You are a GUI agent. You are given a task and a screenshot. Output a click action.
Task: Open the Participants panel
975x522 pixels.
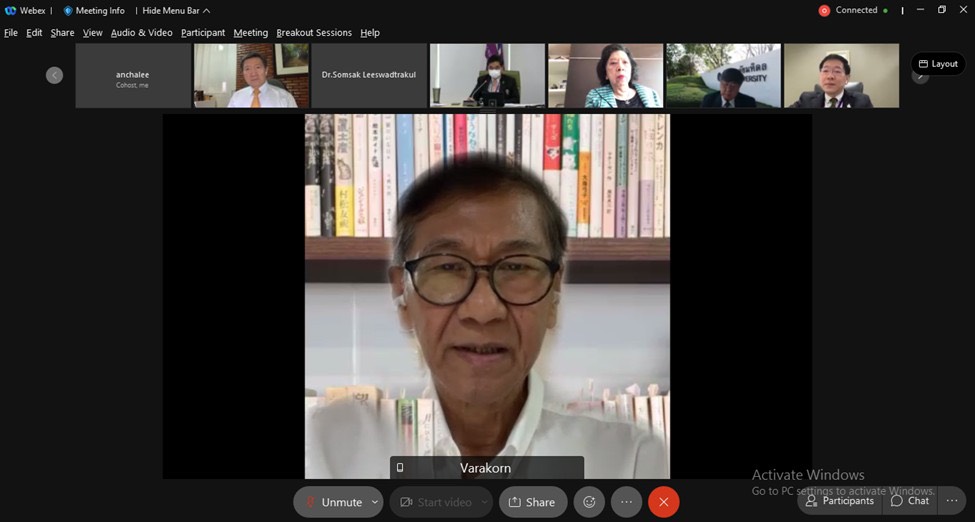(839, 501)
